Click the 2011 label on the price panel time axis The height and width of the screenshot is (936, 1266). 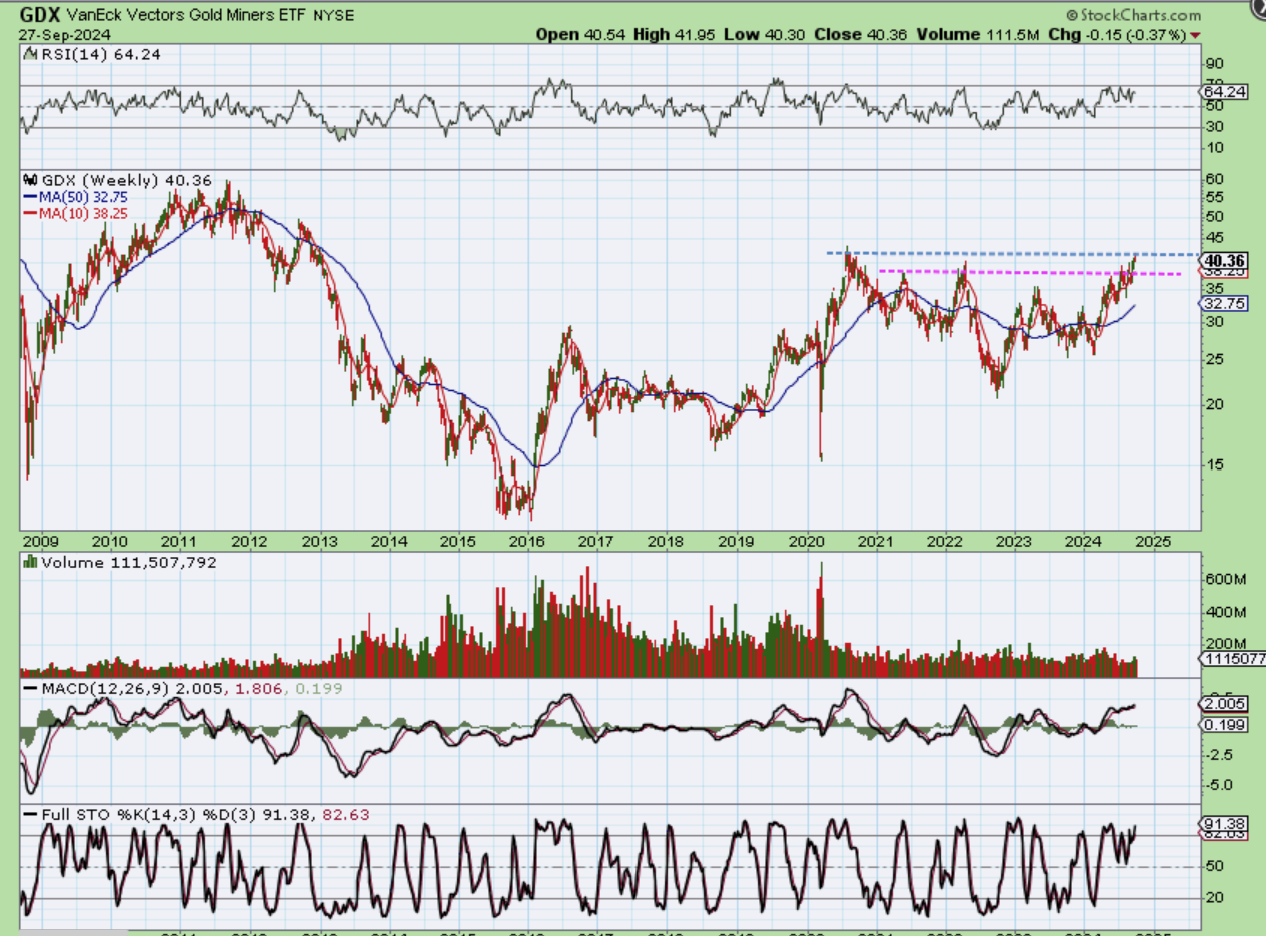point(180,540)
